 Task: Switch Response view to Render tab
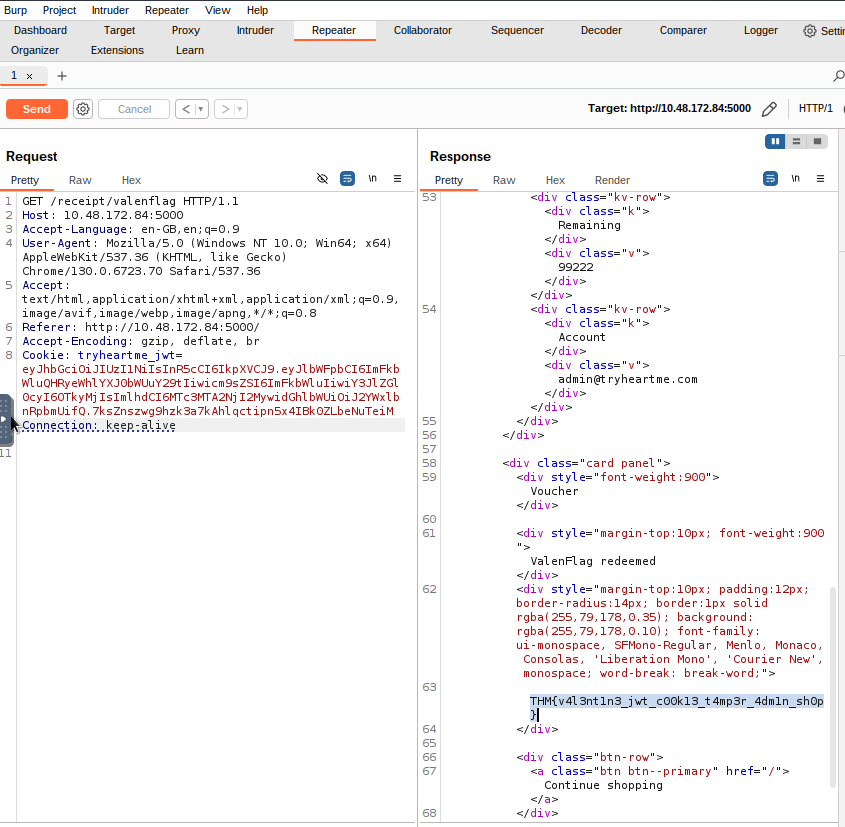coord(612,180)
